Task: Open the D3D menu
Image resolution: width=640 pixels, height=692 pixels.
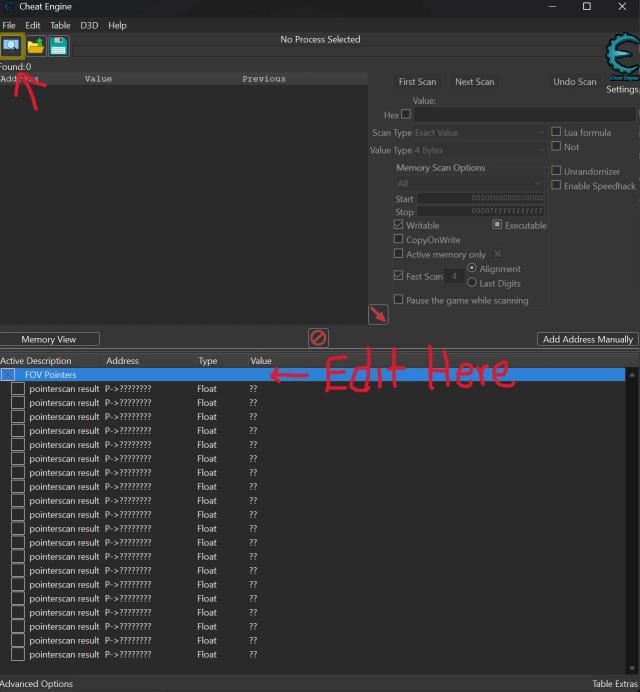Action: (x=89, y=25)
